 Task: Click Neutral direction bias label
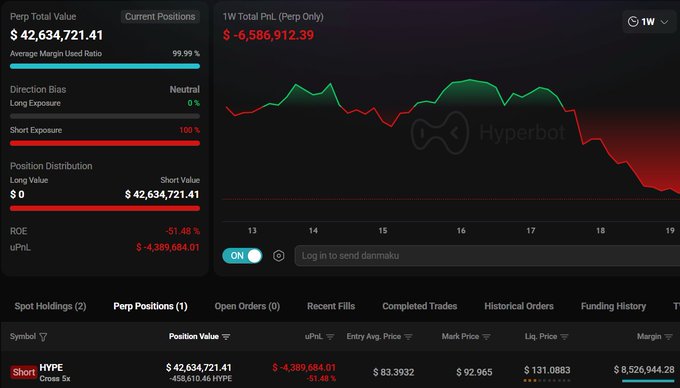click(184, 89)
